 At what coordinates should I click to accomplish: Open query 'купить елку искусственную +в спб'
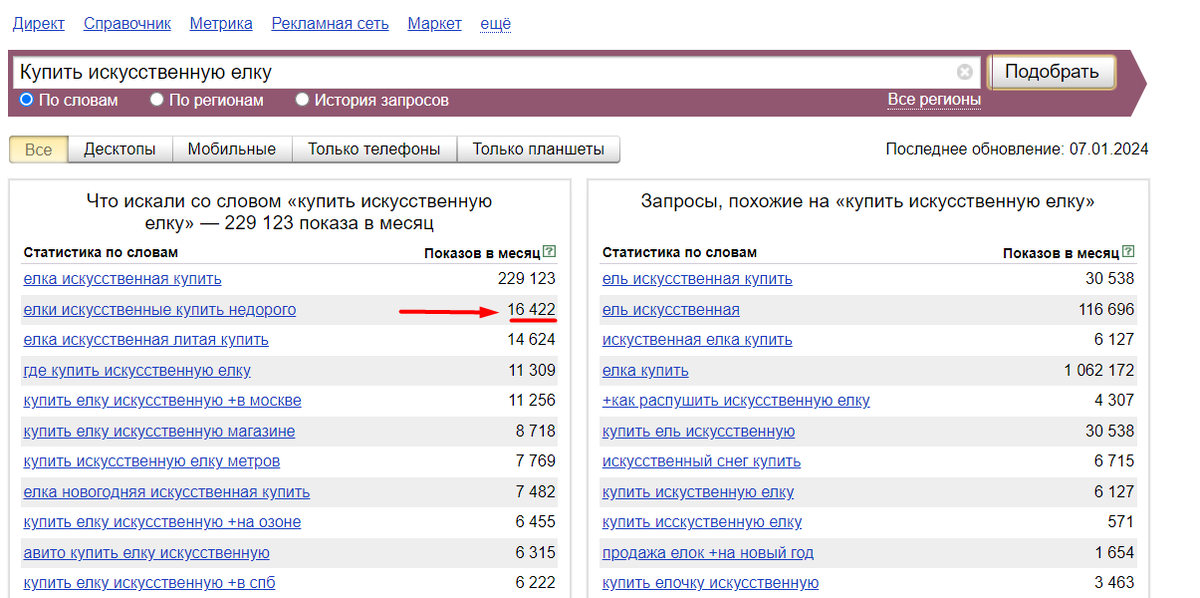pyautogui.click(x=149, y=583)
